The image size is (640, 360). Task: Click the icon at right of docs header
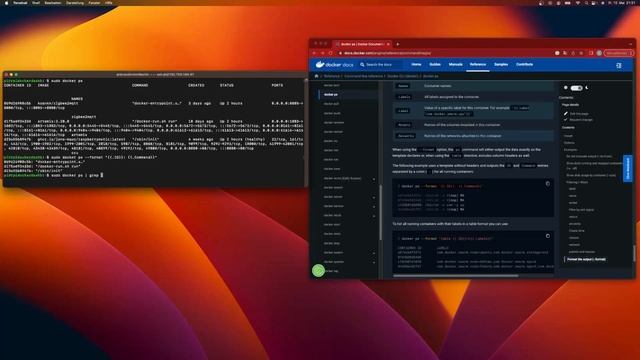tap(619, 65)
